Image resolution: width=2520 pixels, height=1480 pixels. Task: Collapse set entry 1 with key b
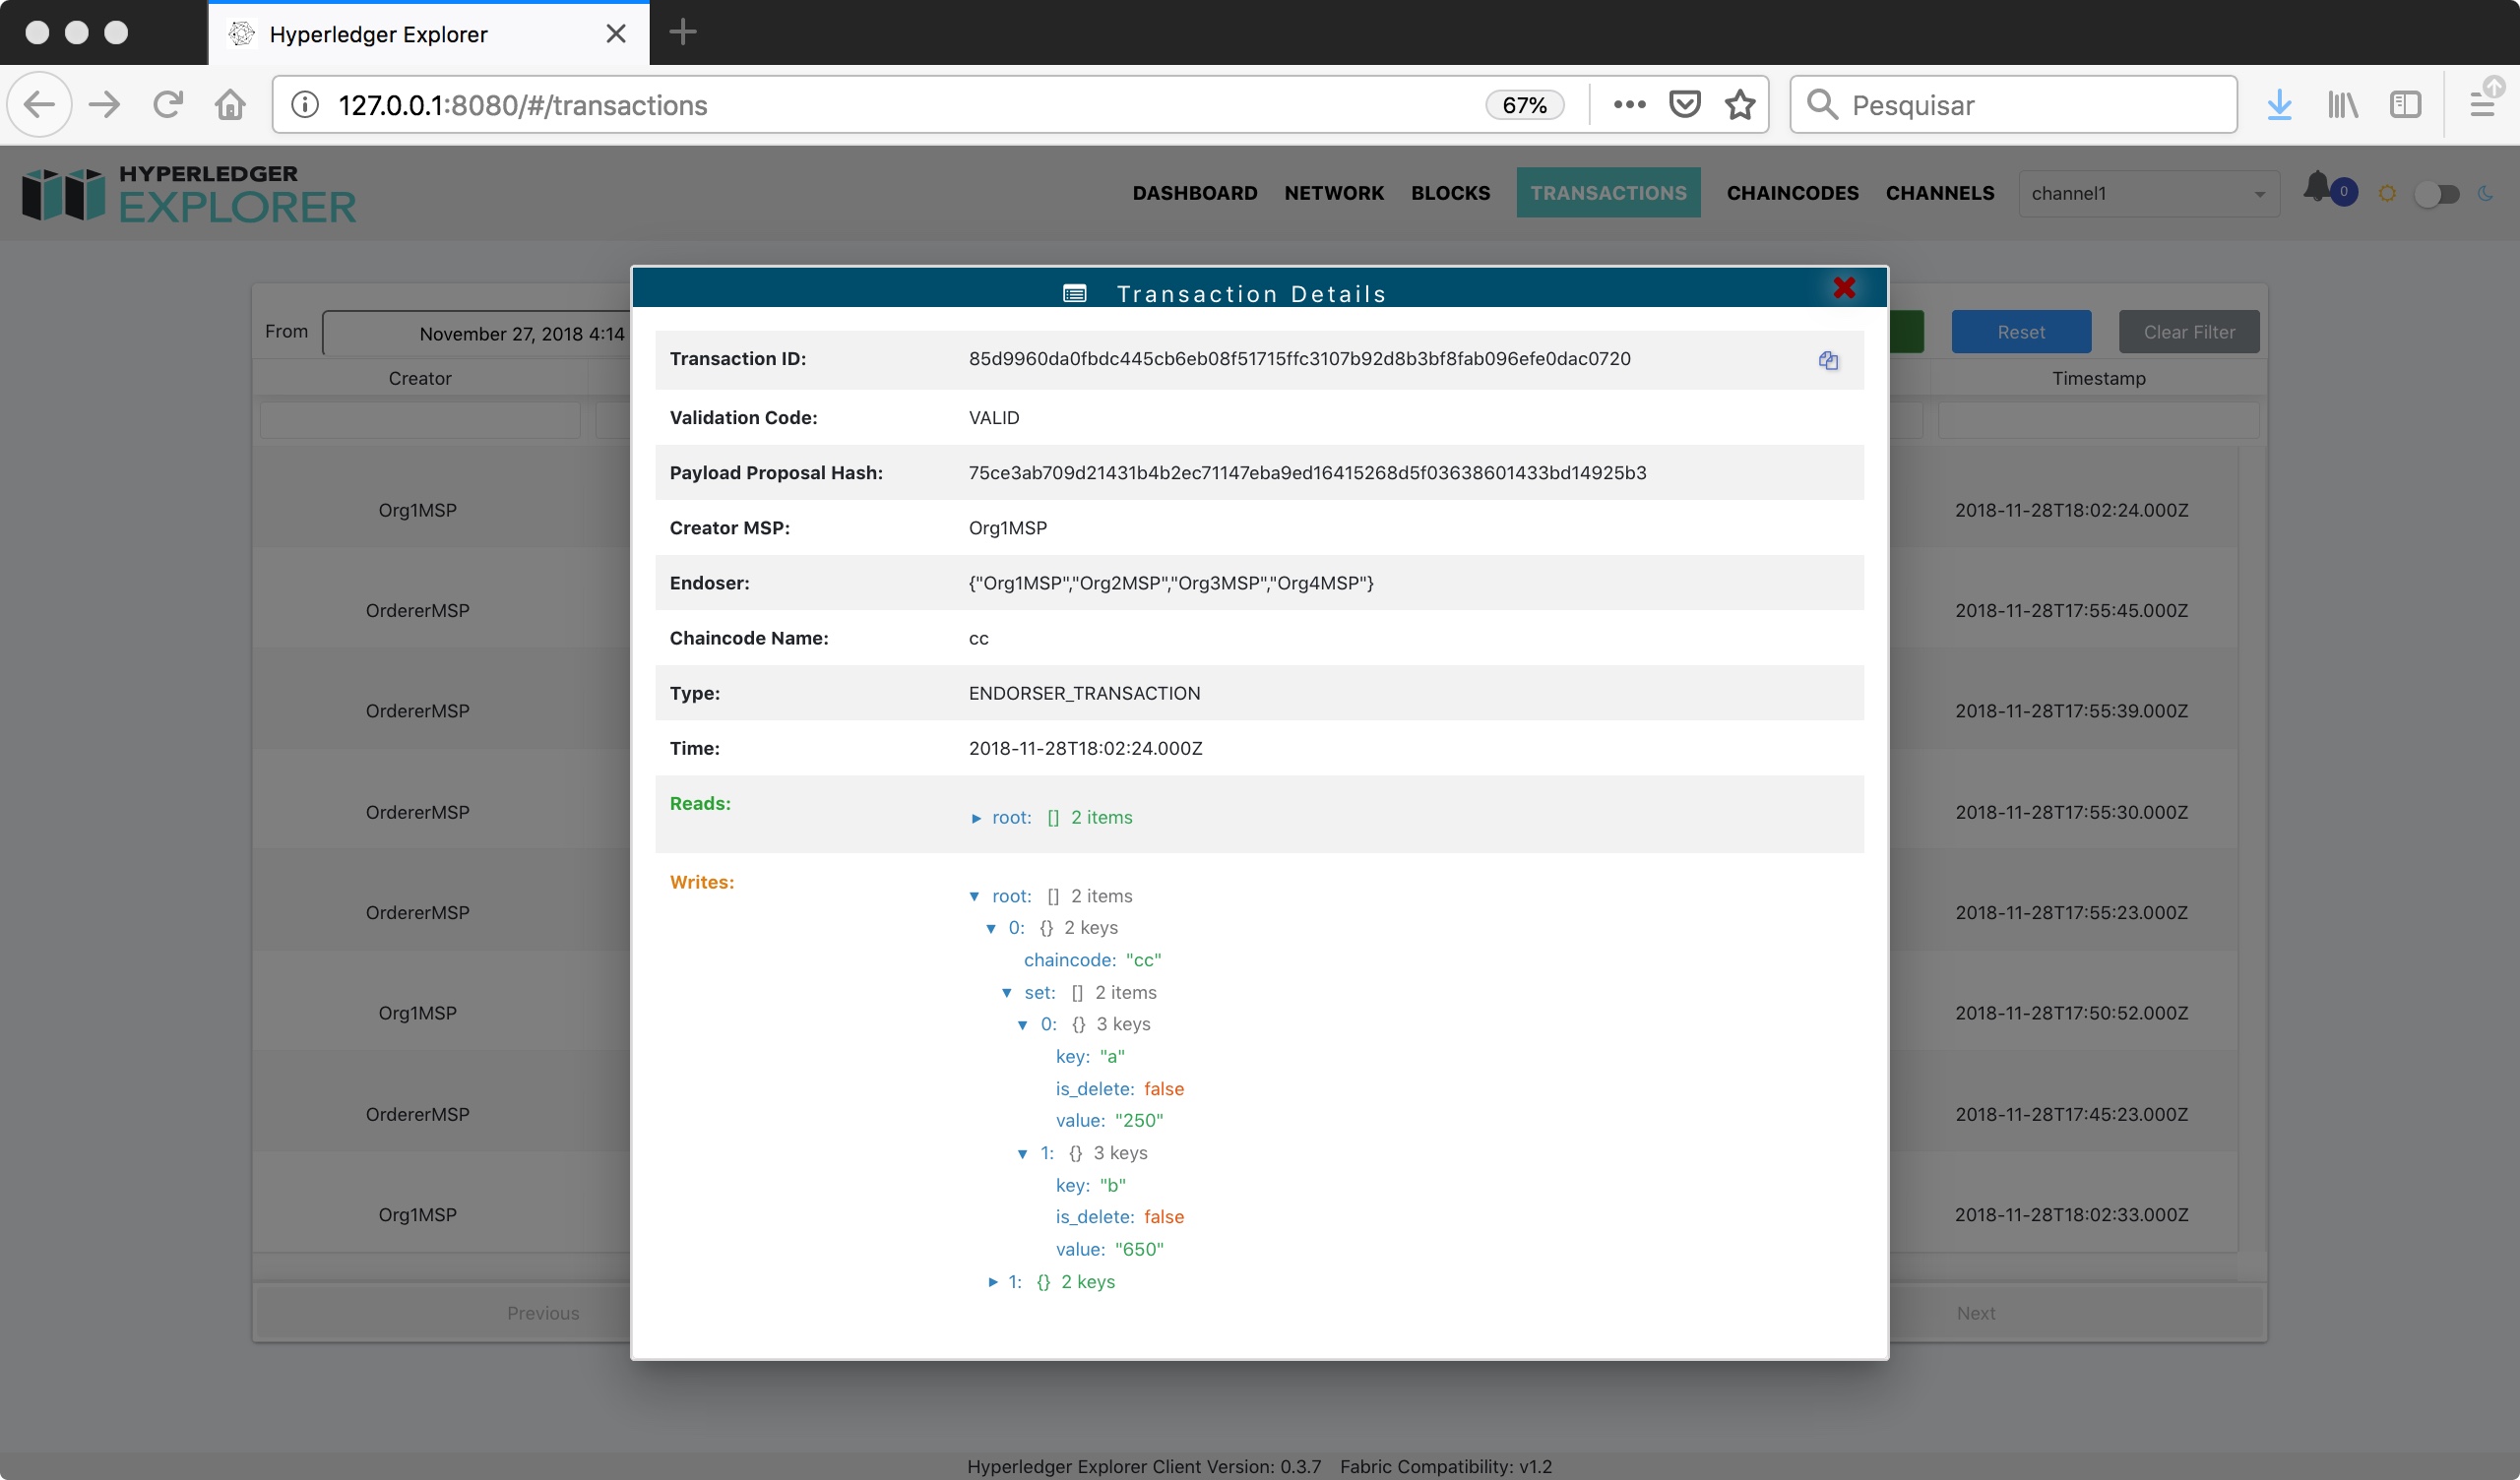[x=1023, y=1153]
